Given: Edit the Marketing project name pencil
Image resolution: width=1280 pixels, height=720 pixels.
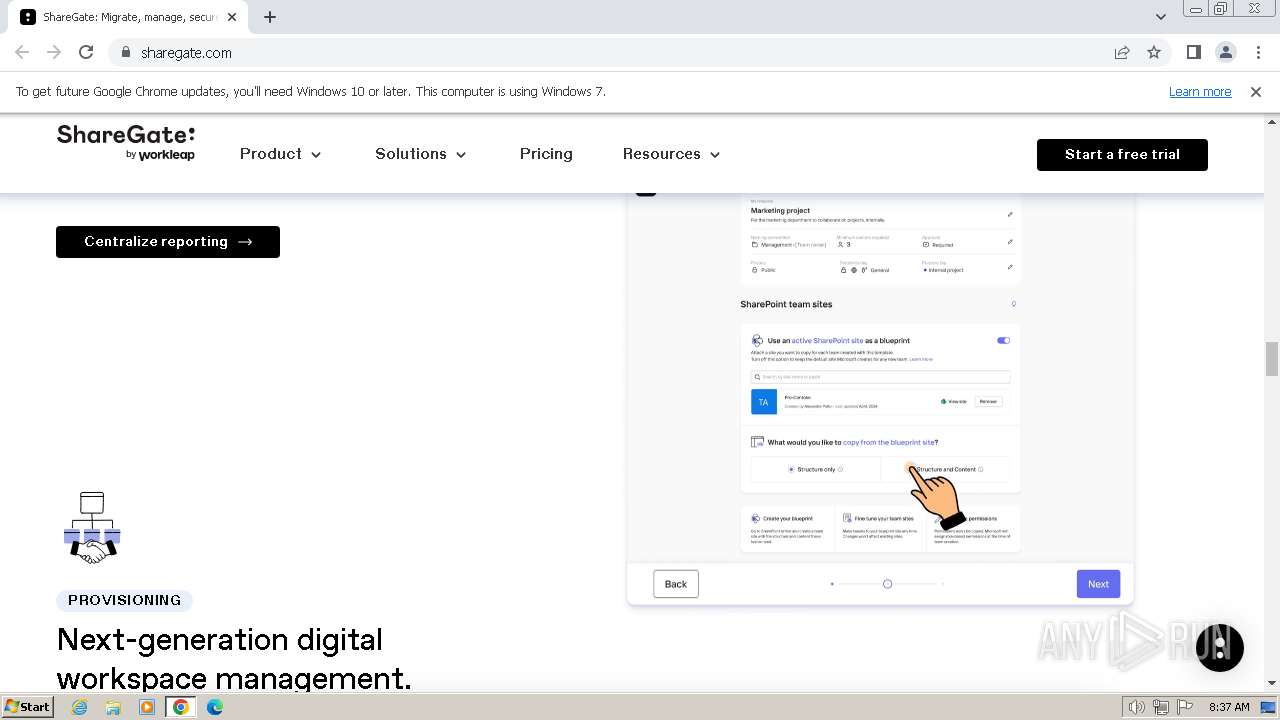Looking at the screenshot, I should (x=1010, y=214).
